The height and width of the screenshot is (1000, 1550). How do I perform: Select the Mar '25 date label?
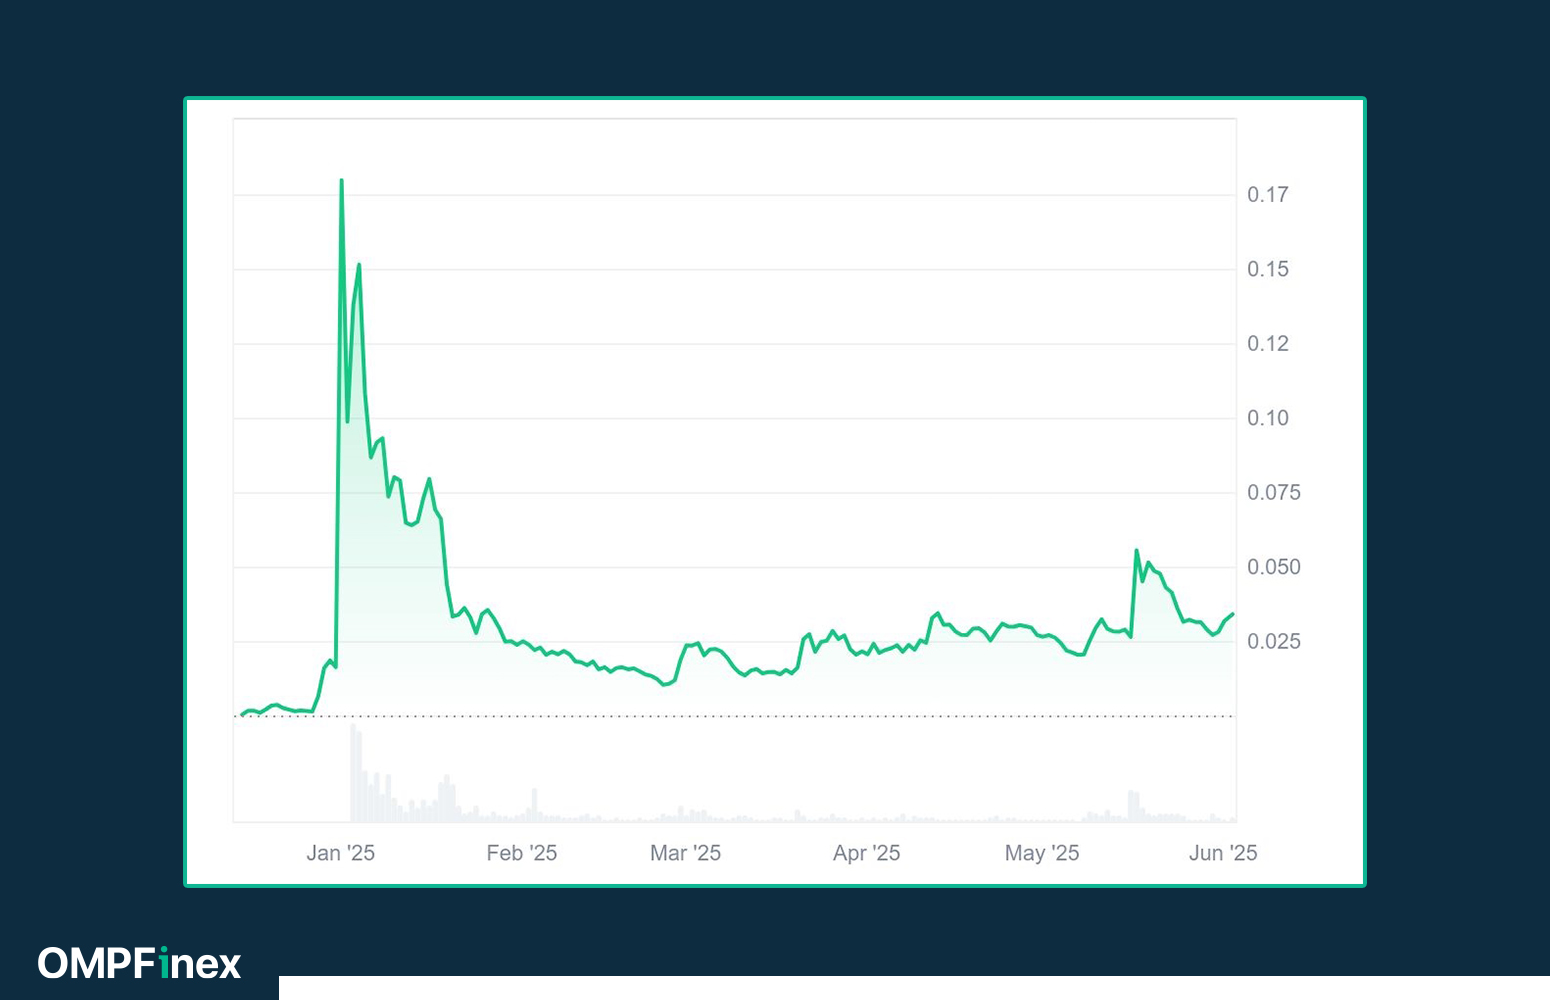(685, 853)
